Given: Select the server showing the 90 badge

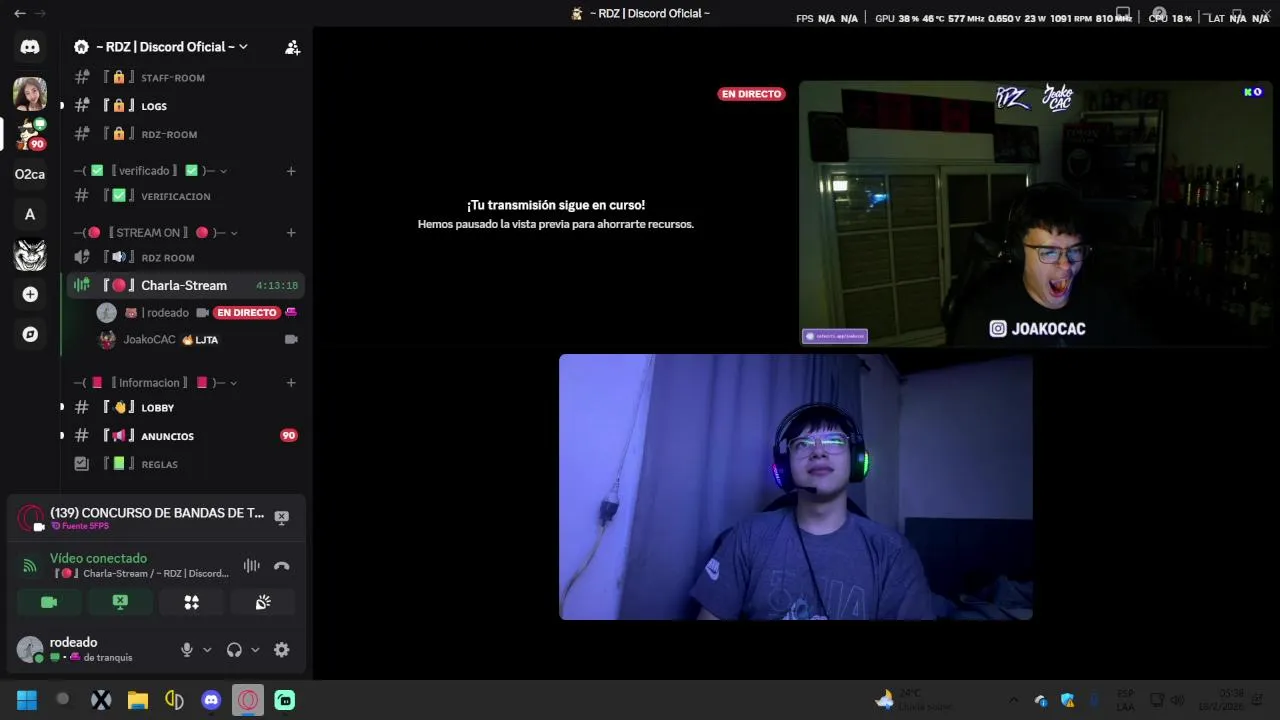Looking at the screenshot, I should pos(30,134).
